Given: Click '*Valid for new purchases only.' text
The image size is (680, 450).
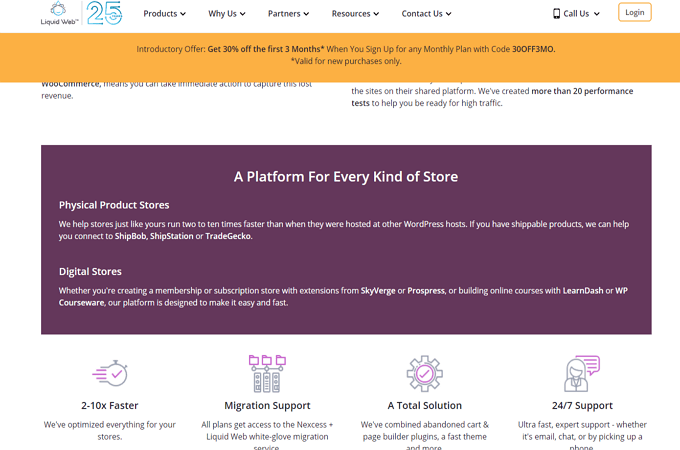Looking at the screenshot, I should pyautogui.click(x=346, y=61).
